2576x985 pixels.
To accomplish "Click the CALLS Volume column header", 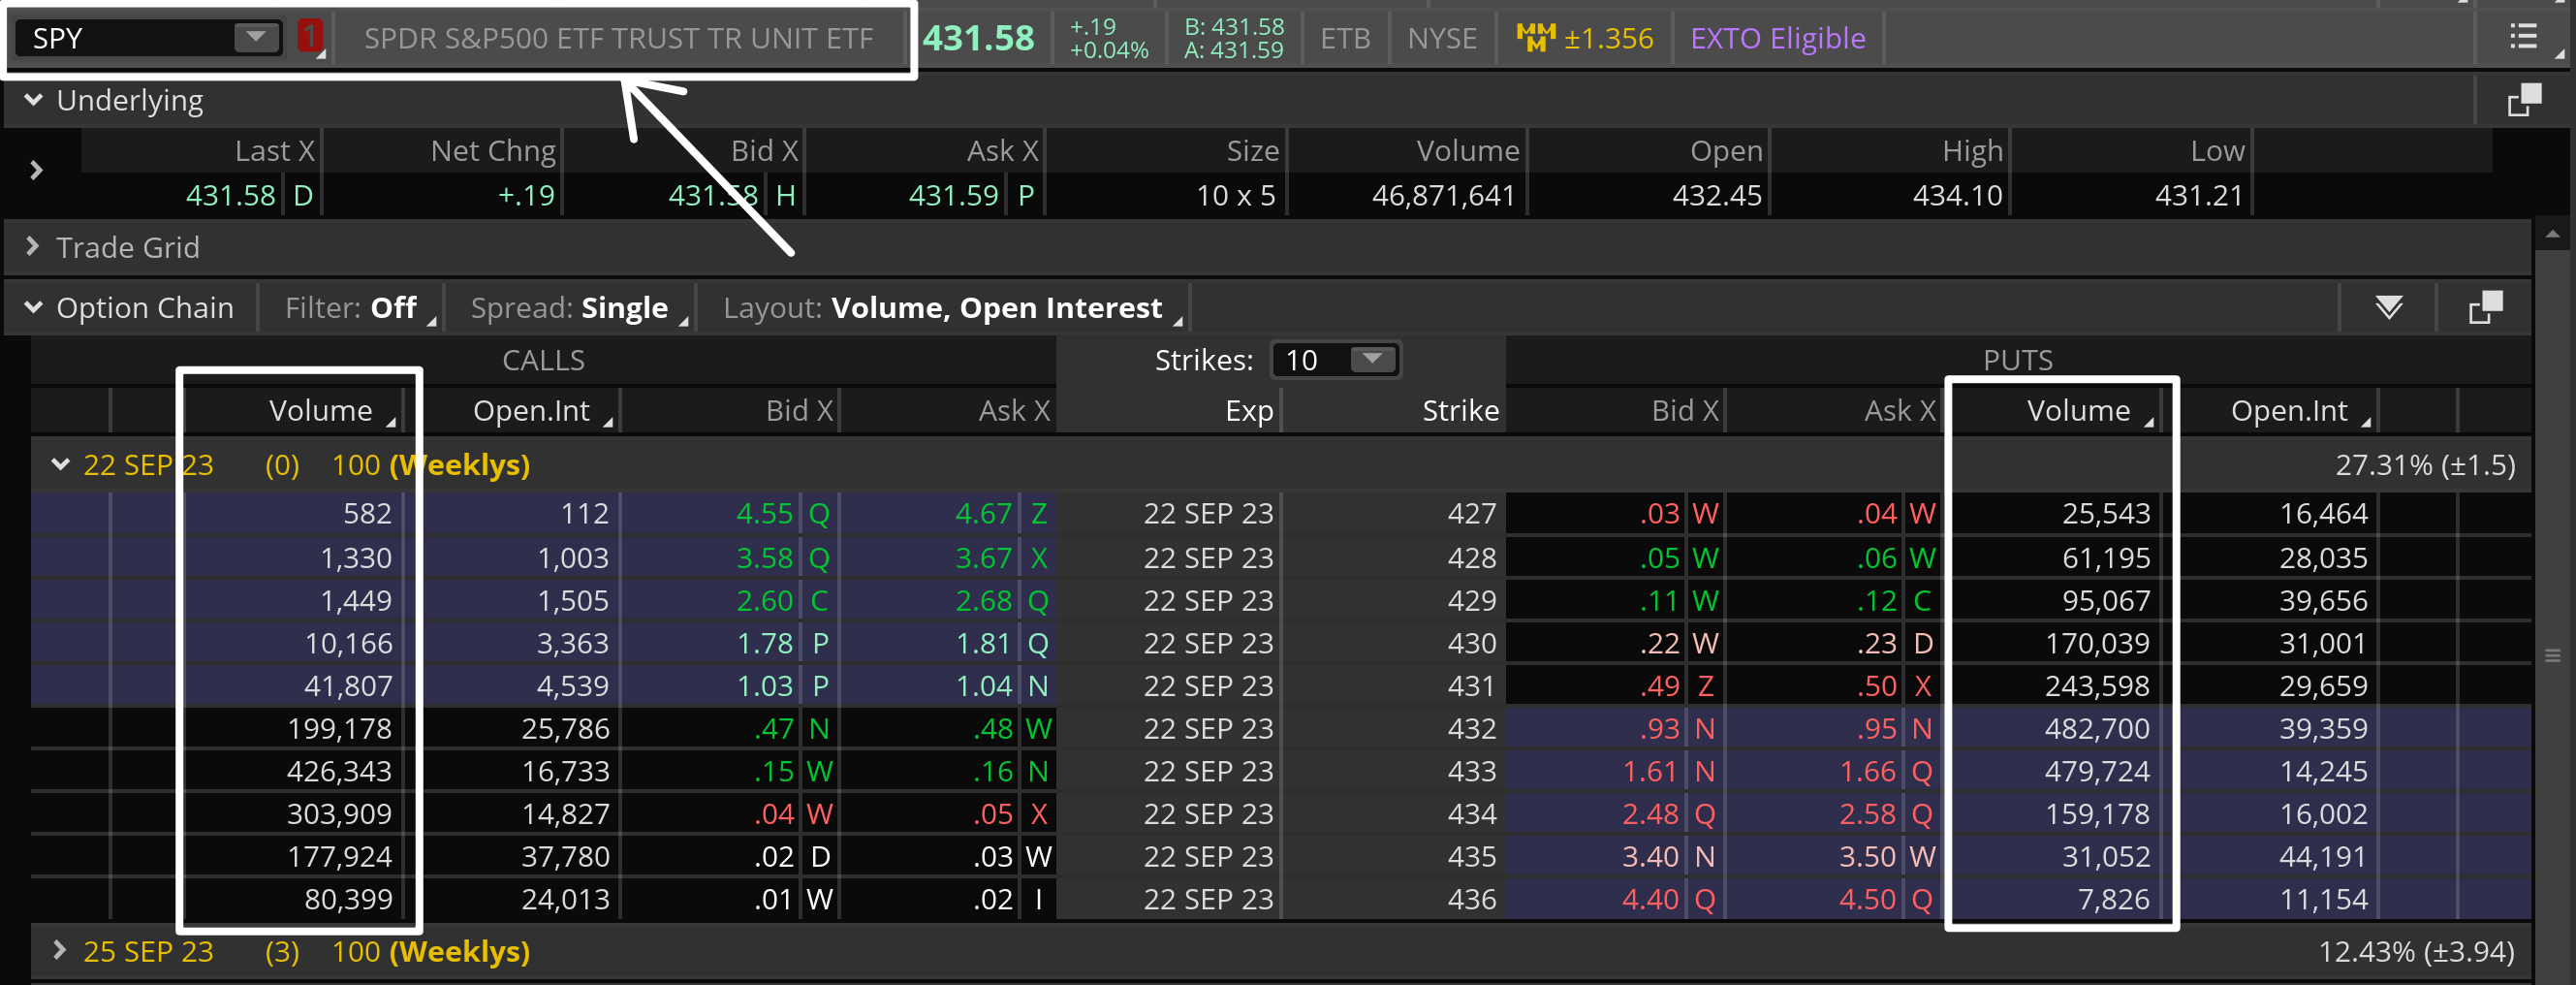I will [x=320, y=411].
